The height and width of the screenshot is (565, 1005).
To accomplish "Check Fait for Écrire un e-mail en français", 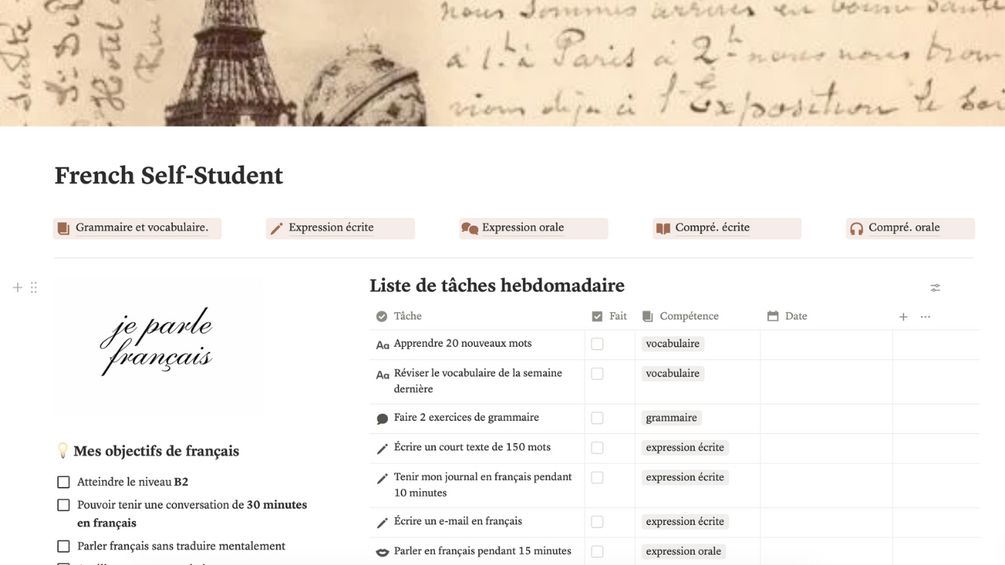I will [597, 521].
